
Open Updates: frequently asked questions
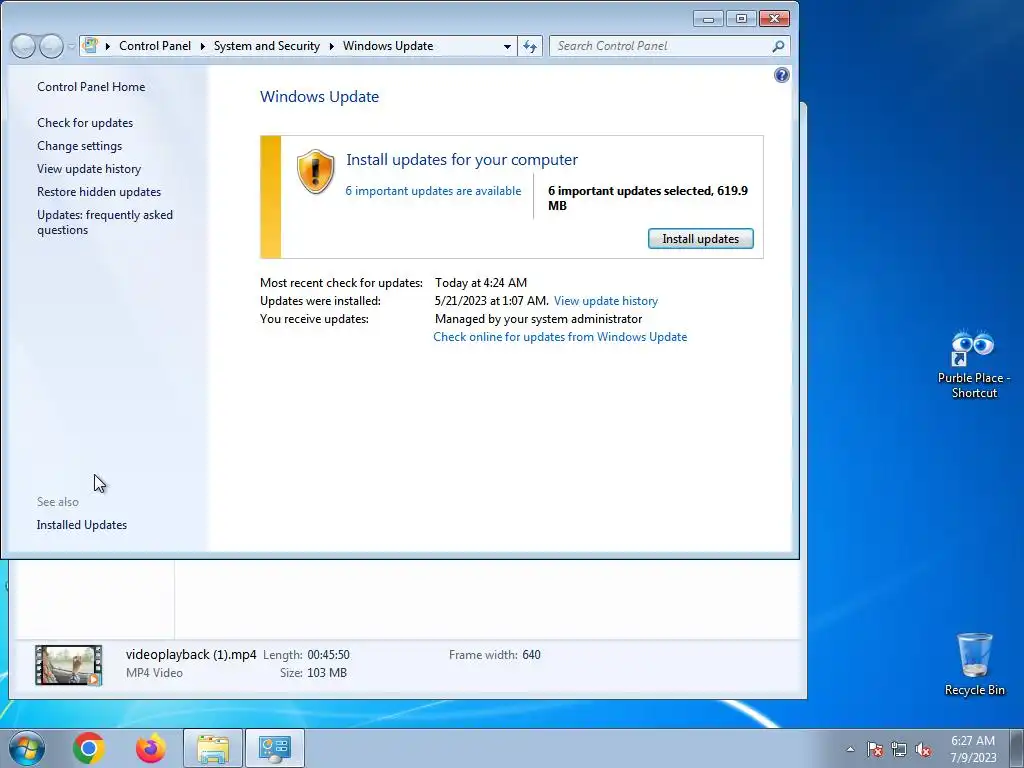point(104,222)
